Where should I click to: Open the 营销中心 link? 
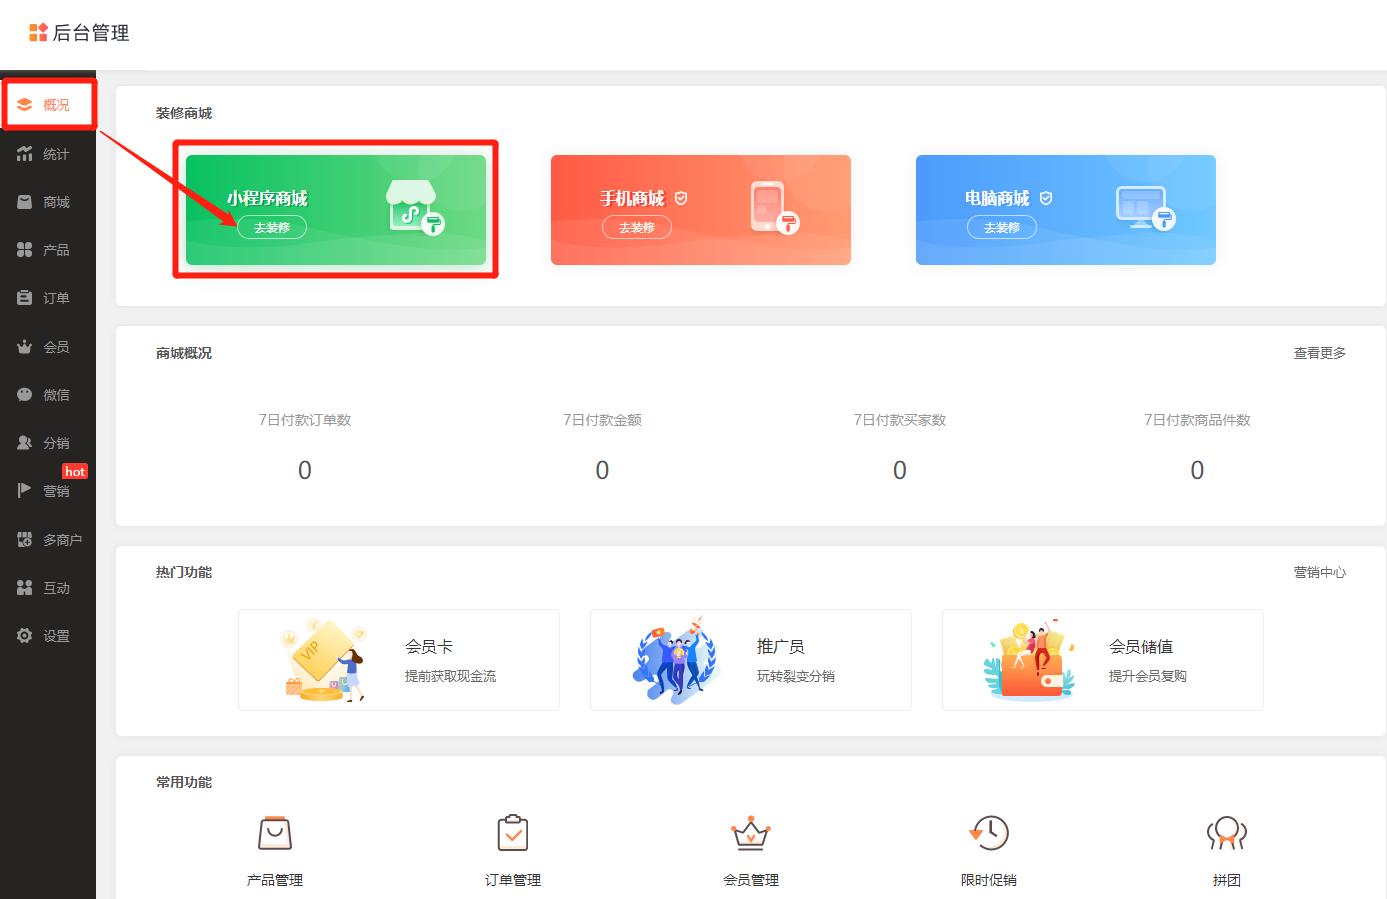tap(1319, 572)
